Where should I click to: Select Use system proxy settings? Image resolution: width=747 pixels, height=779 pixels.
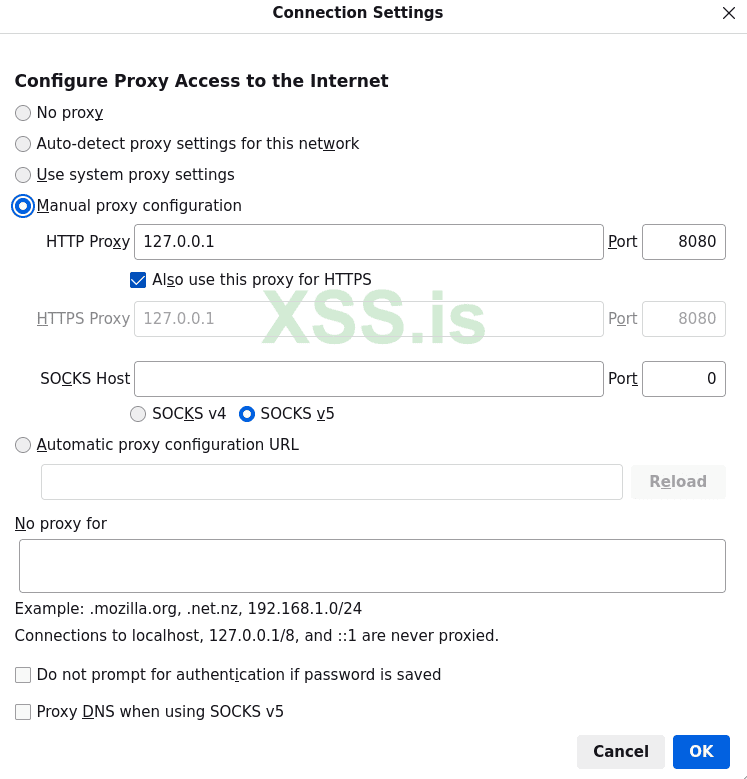click(x=23, y=175)
